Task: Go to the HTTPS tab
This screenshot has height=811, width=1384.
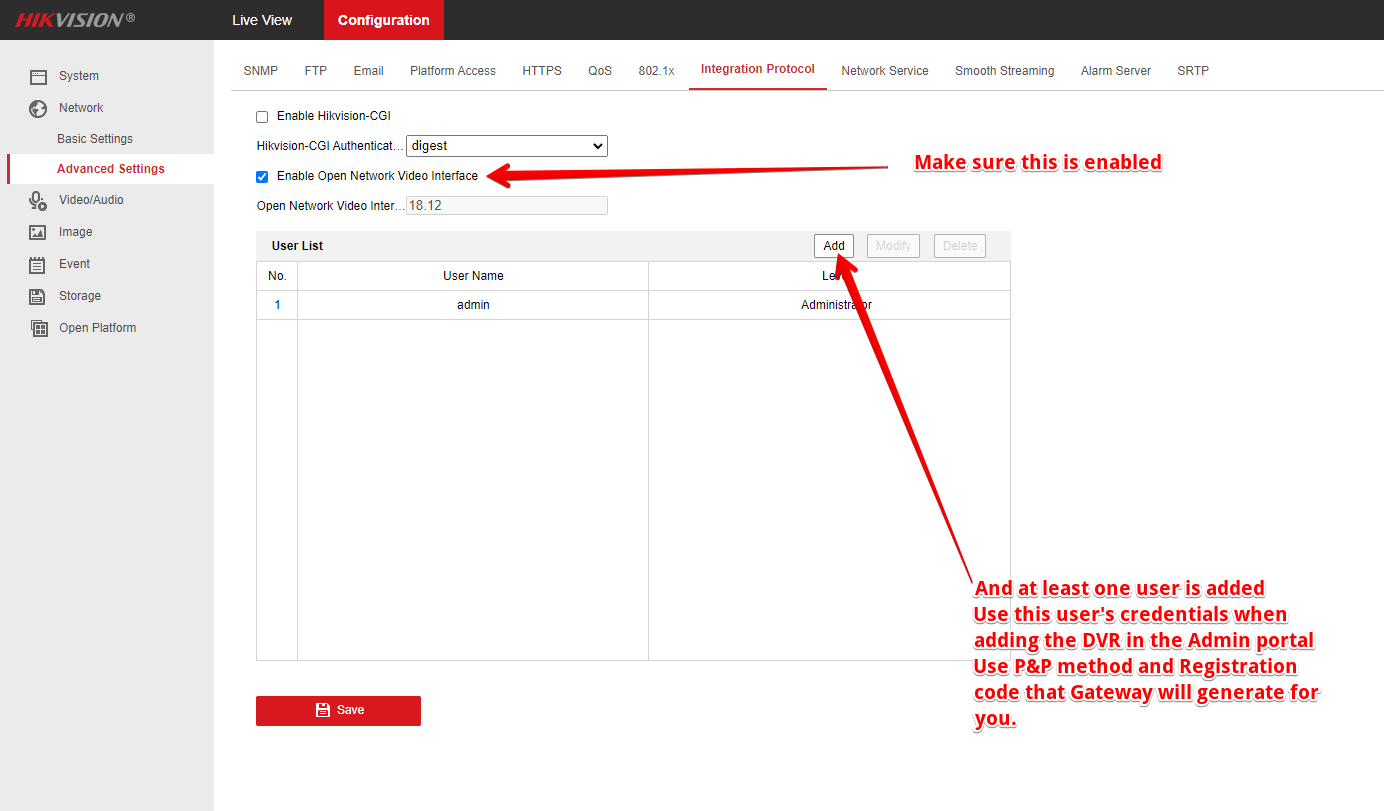Action: [542, 71]
